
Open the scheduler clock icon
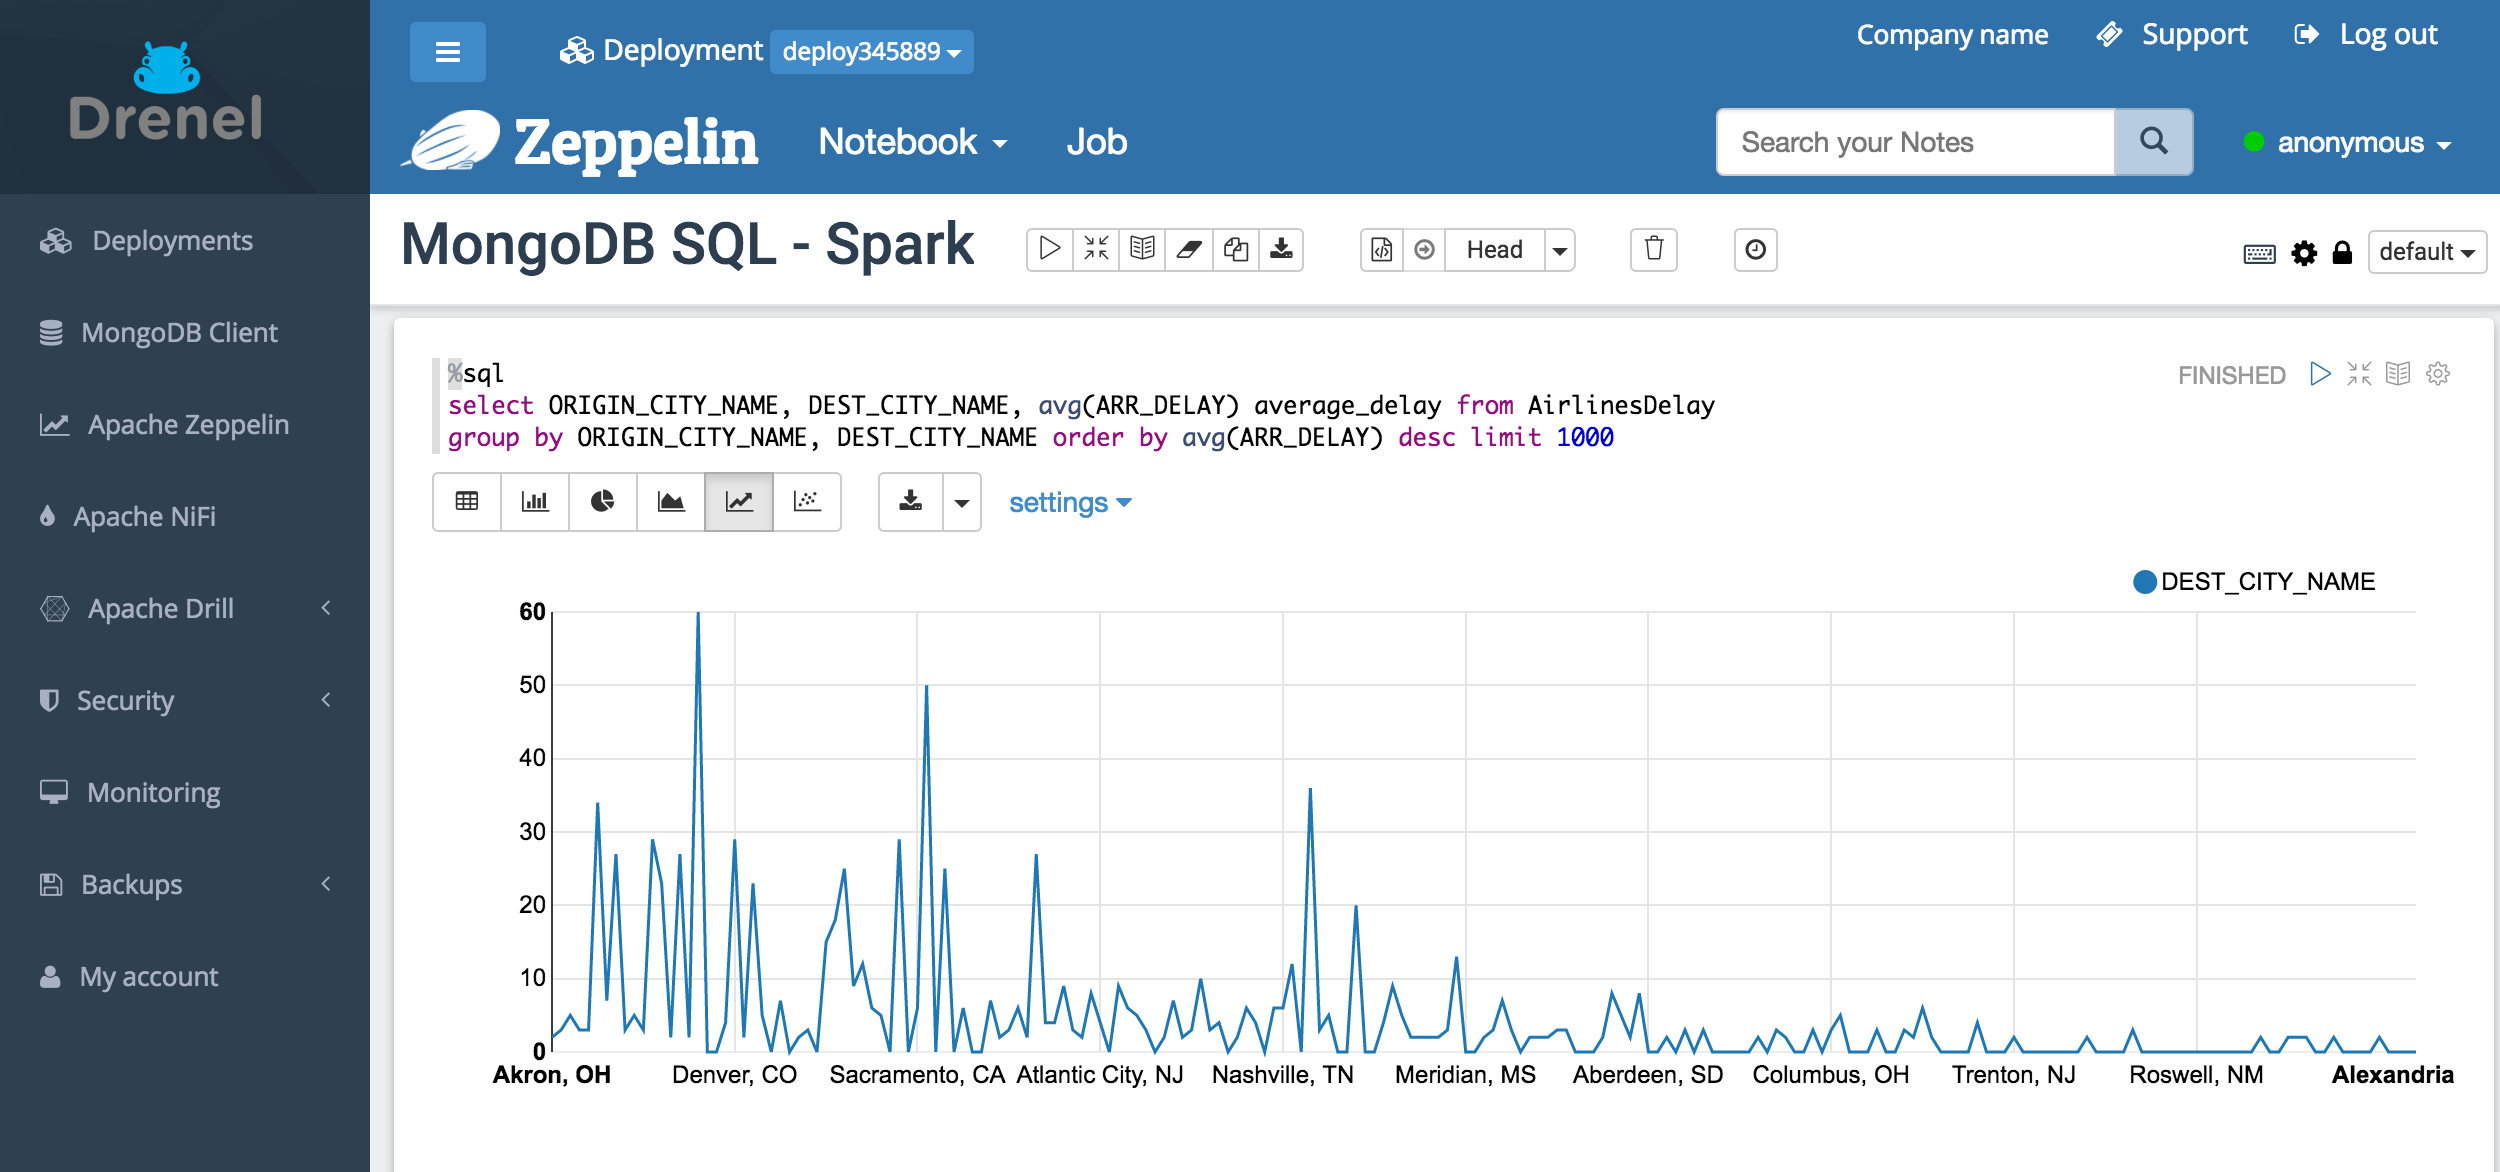pos(1755,249)
